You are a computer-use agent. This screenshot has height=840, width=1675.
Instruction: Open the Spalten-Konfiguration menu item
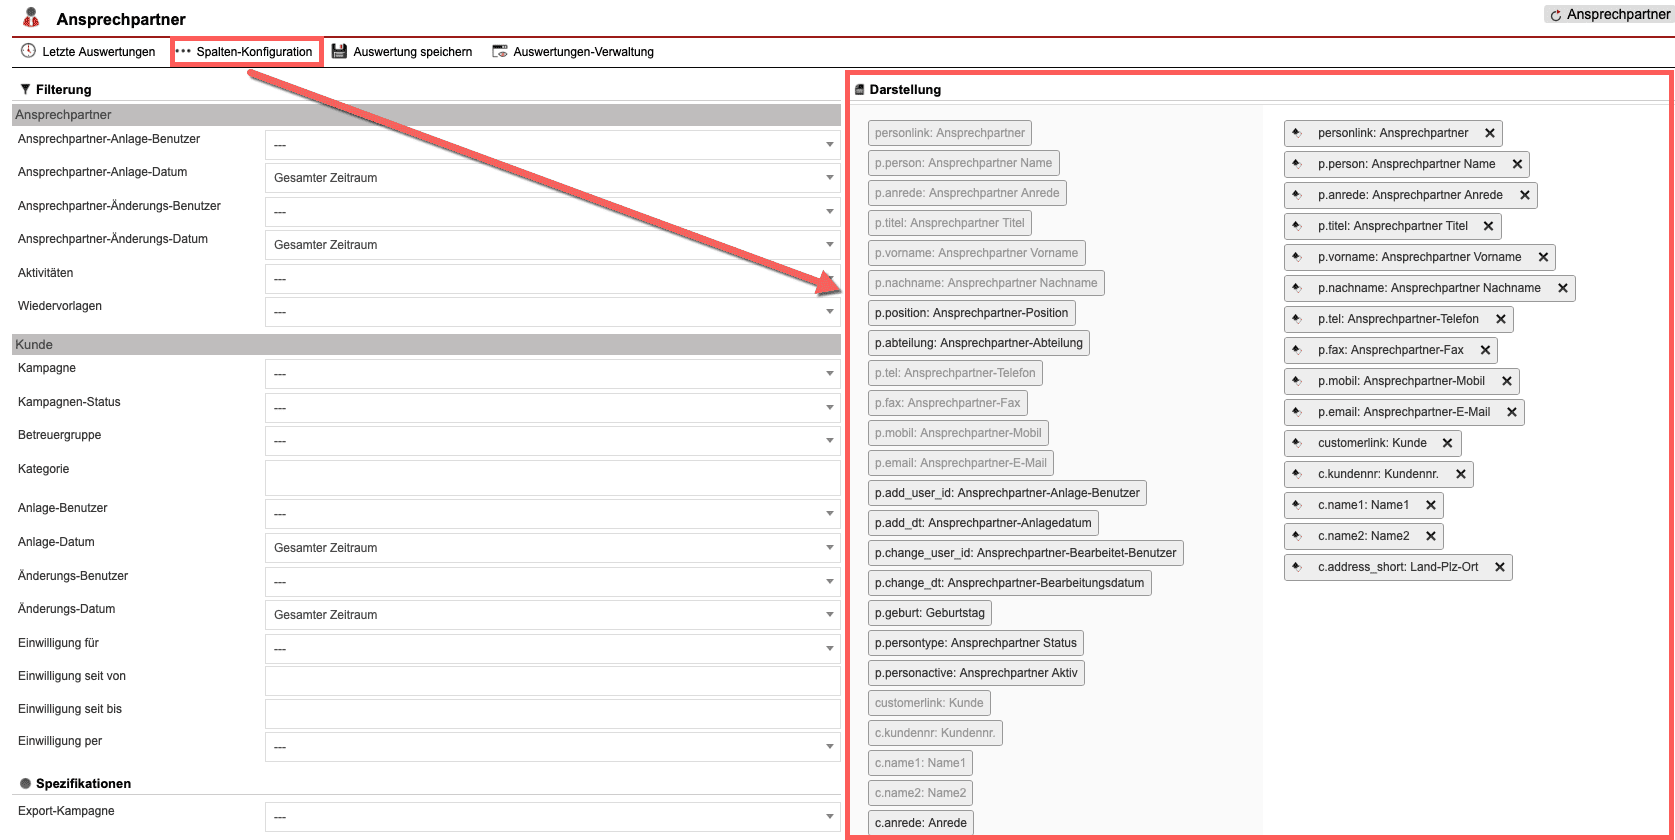(246, 52)
